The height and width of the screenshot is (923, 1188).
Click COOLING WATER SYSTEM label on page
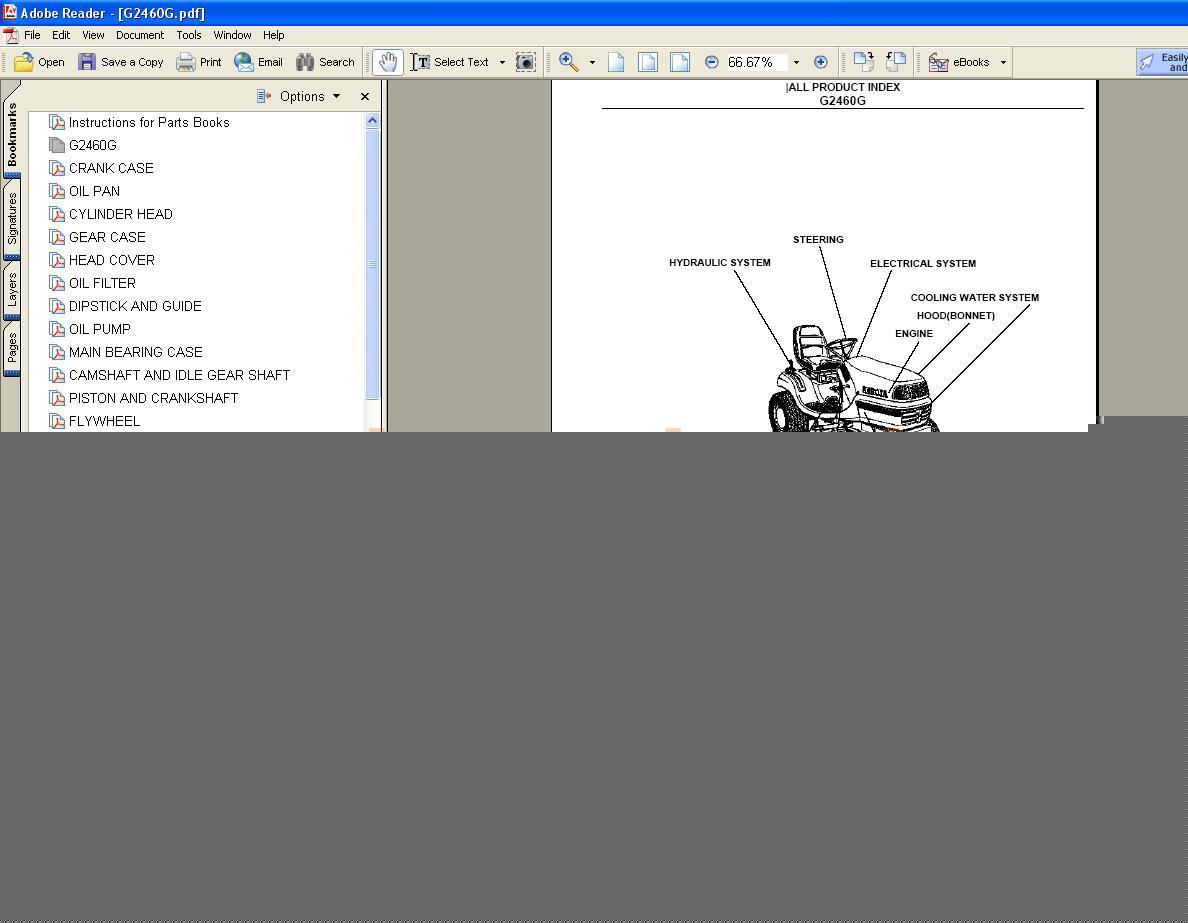click(x=974, y=298)
